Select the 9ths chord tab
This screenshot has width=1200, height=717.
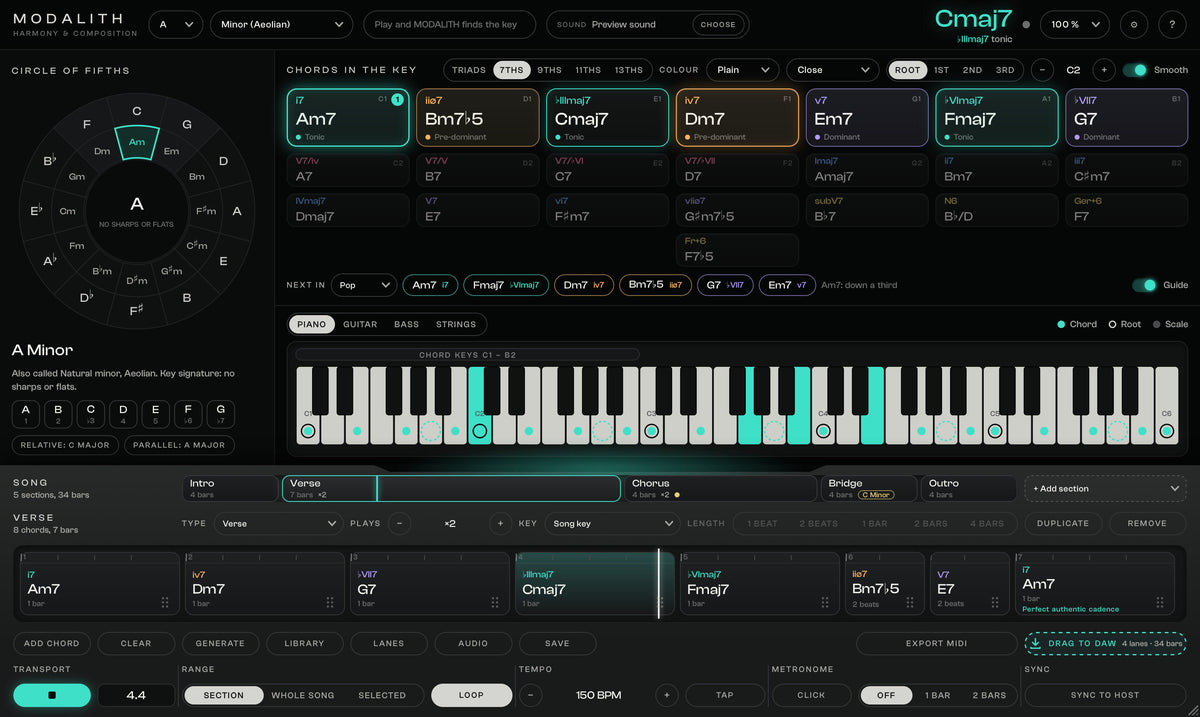pos(549,70)
